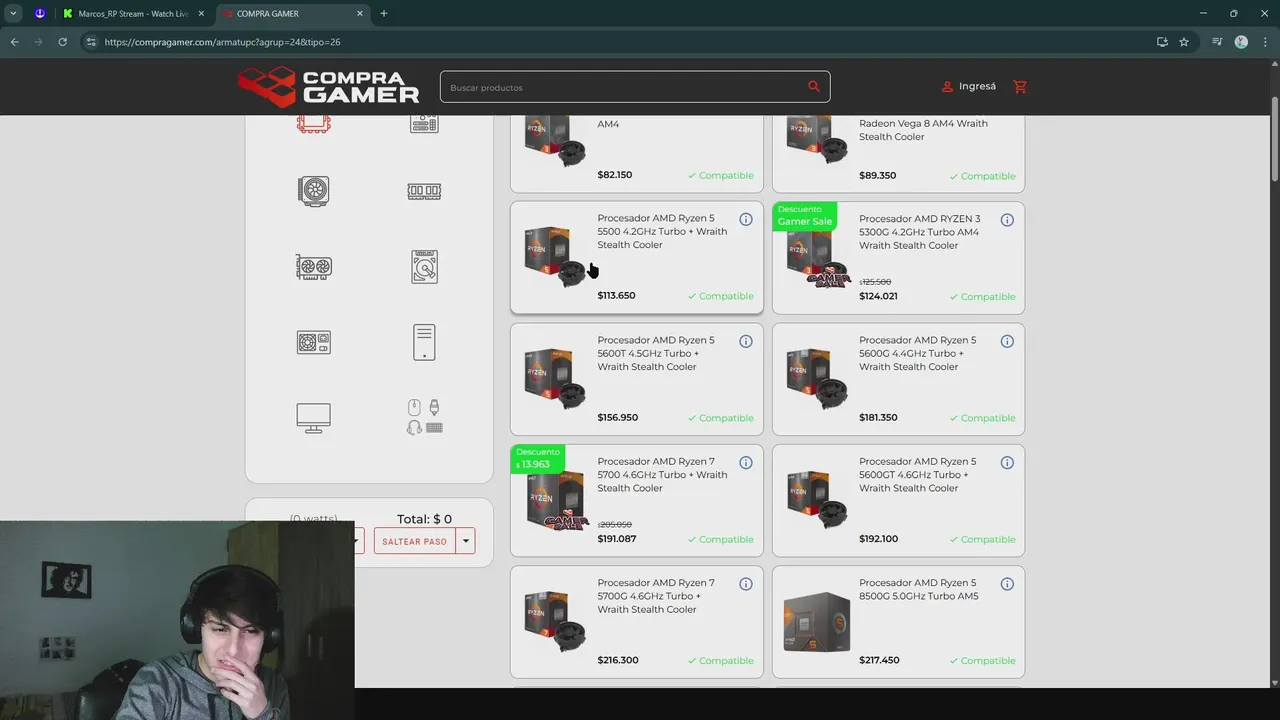The height and width of the screenshot is (720, 1280).
Task: Reload the page in Chrome
Action: [x=62, y=42]
